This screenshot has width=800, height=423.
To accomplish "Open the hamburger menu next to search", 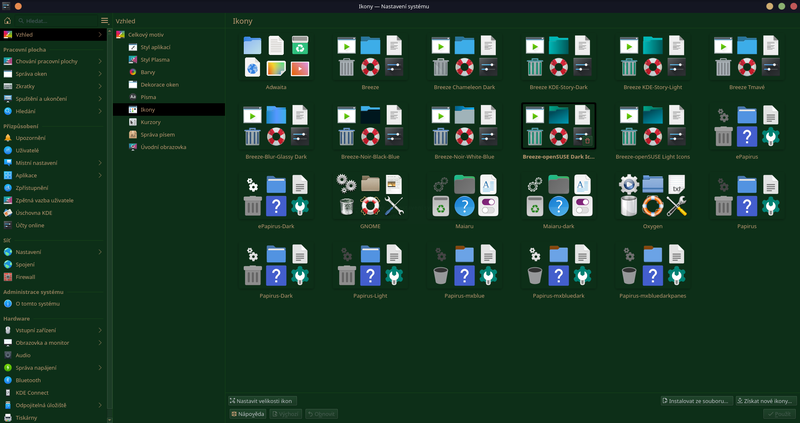I will click(105, 20).
